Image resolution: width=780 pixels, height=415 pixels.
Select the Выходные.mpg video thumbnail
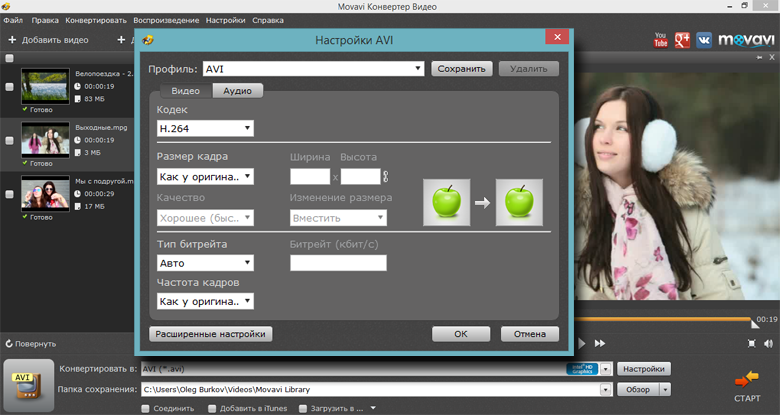45,140
